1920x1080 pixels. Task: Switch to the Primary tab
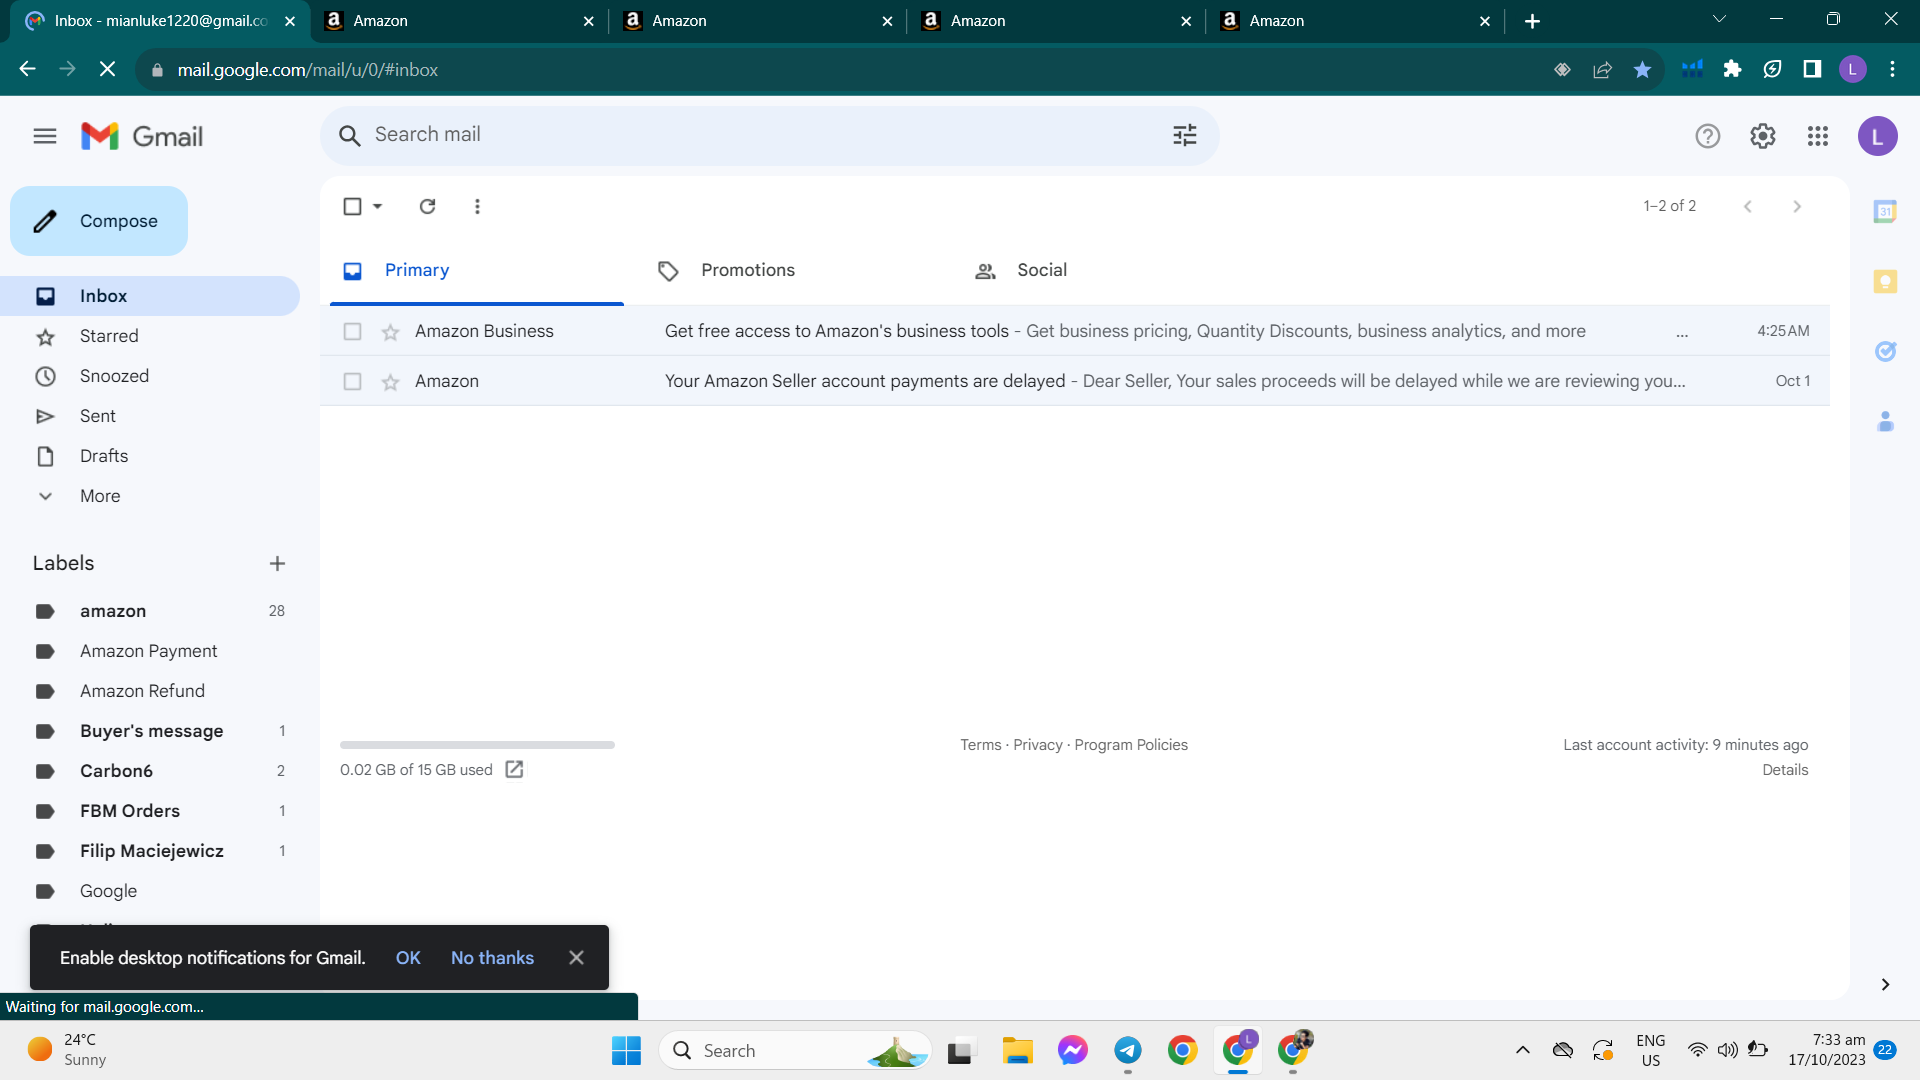tap(477, 270)
